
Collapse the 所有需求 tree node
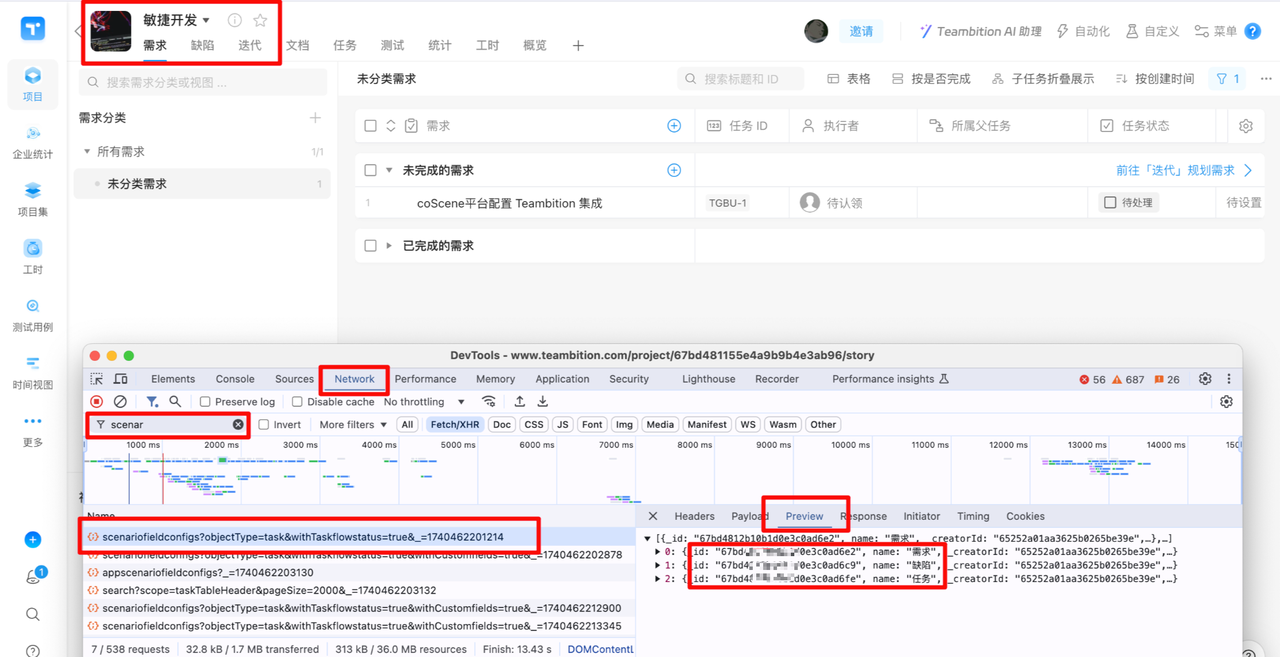88,152
